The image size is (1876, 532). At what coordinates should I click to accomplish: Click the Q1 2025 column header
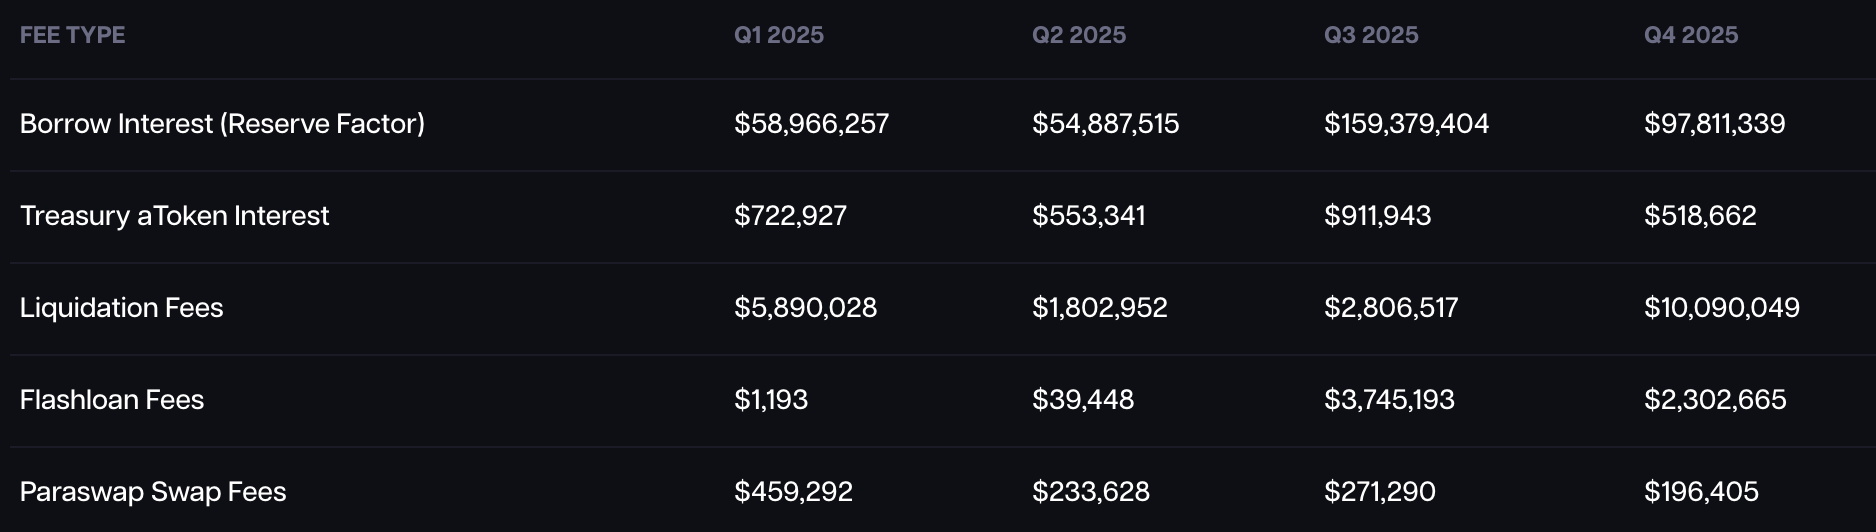(778, 35)
